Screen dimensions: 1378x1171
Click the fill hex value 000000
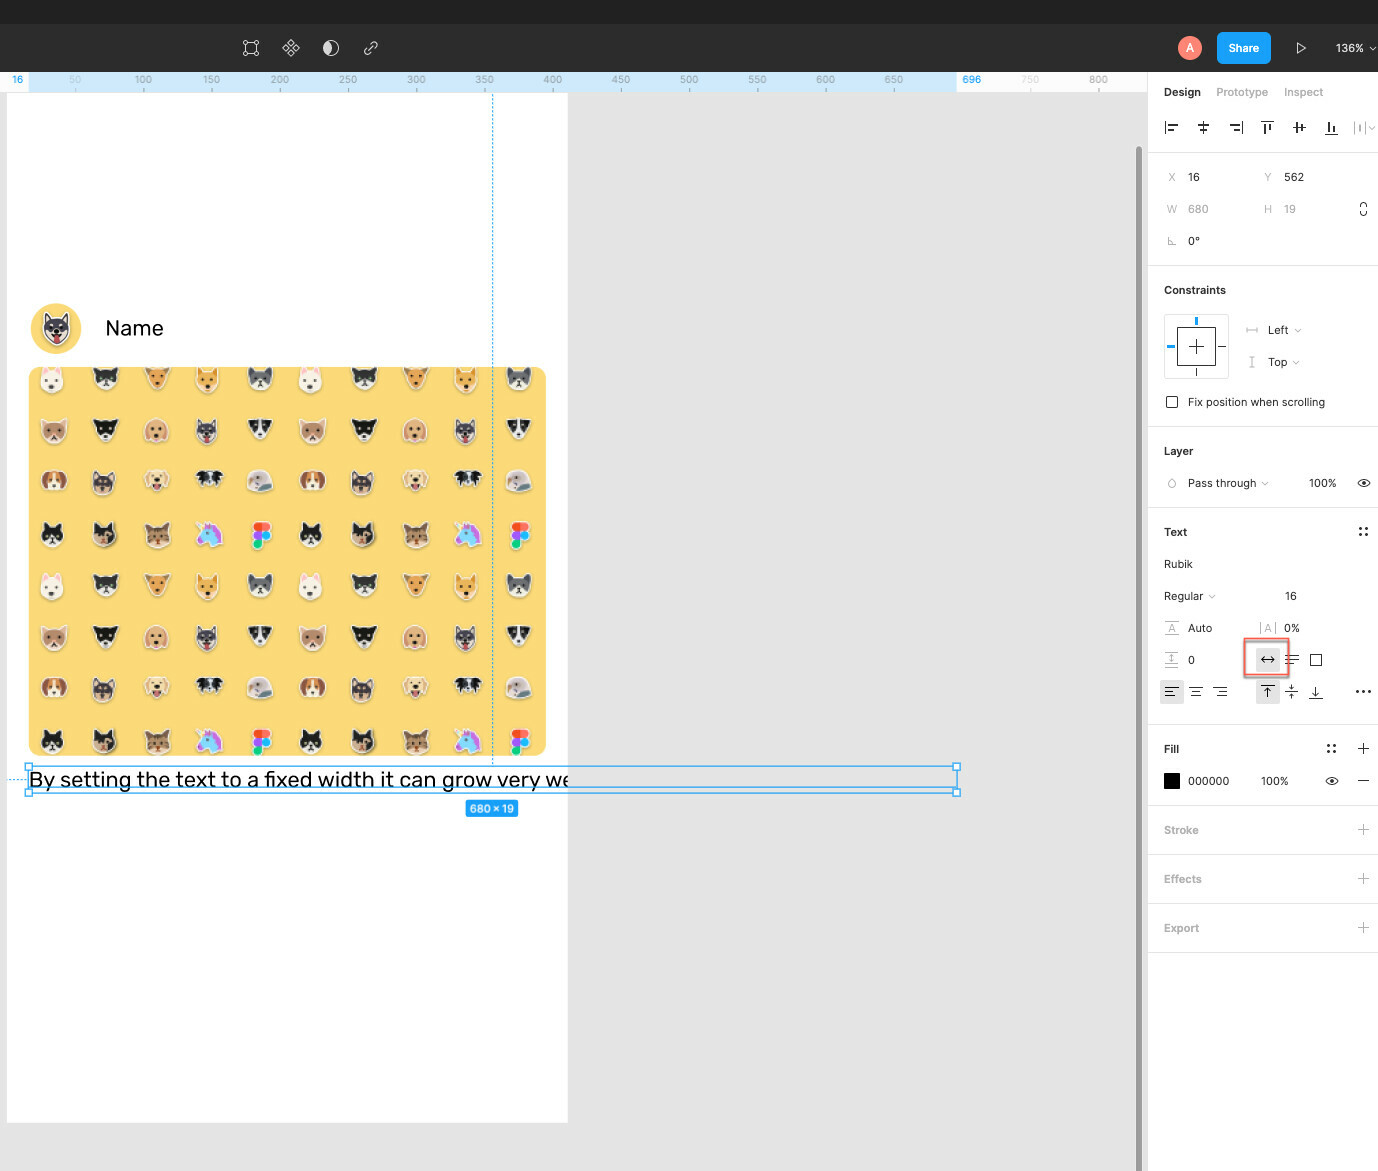pos(1208,781)
